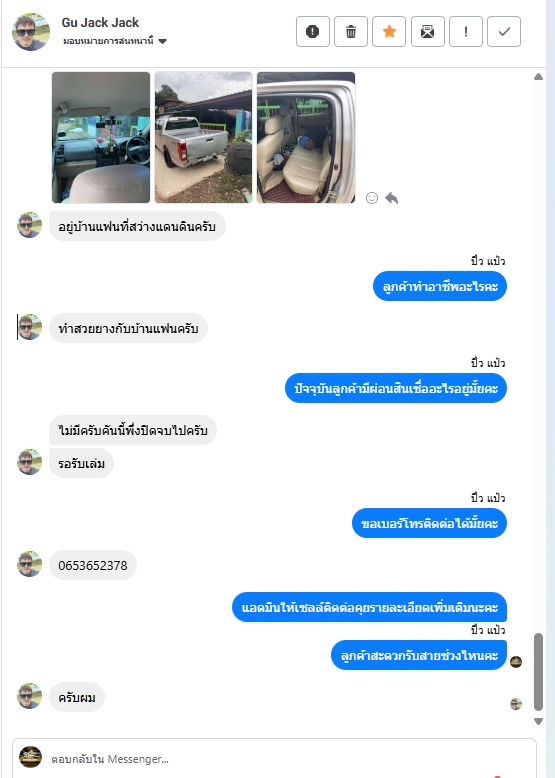Flag conversation as priority with exclamation icon
Image resolution: width=555 pixels, height=778 pixels.
point(466,32)
